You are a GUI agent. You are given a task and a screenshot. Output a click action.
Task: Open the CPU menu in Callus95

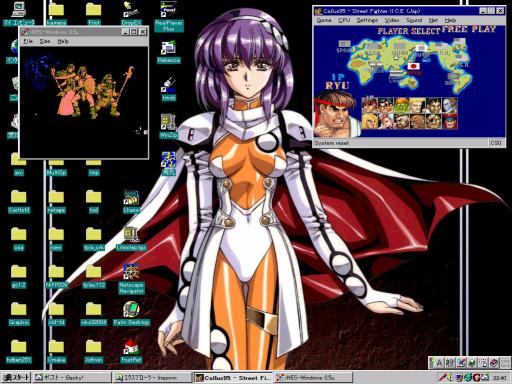pos(344,20)
